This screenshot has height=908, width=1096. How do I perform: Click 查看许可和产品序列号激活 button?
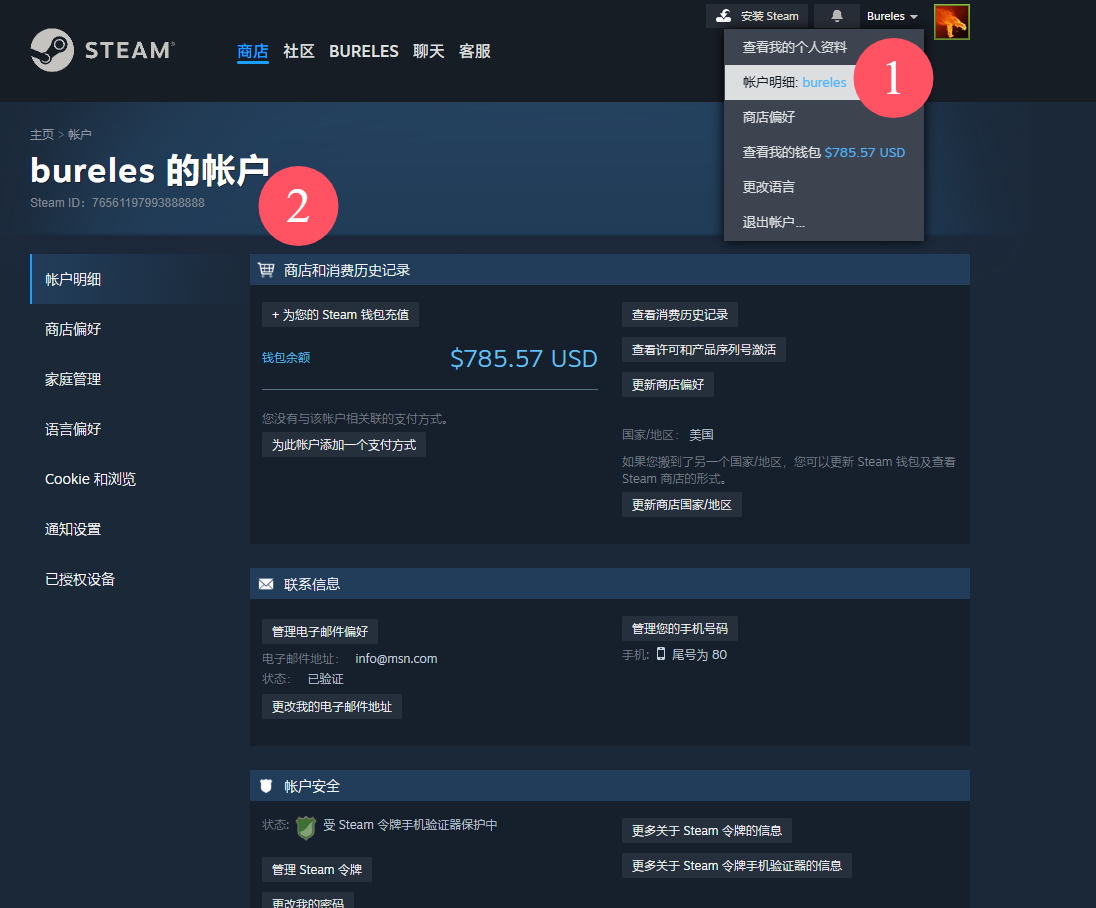pos(704,349)
